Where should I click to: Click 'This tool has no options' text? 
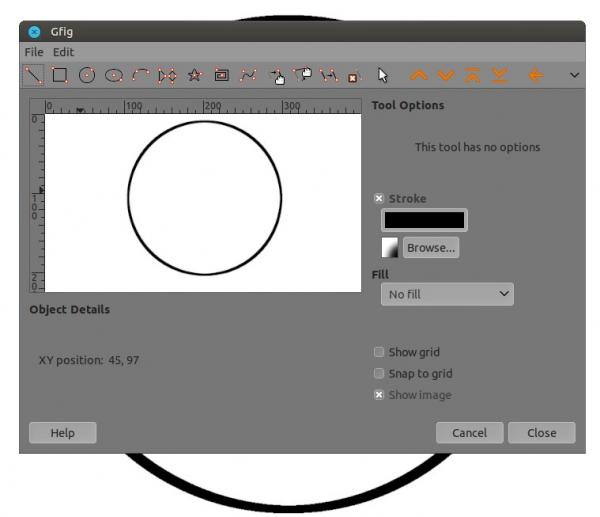tap(478, 147)
